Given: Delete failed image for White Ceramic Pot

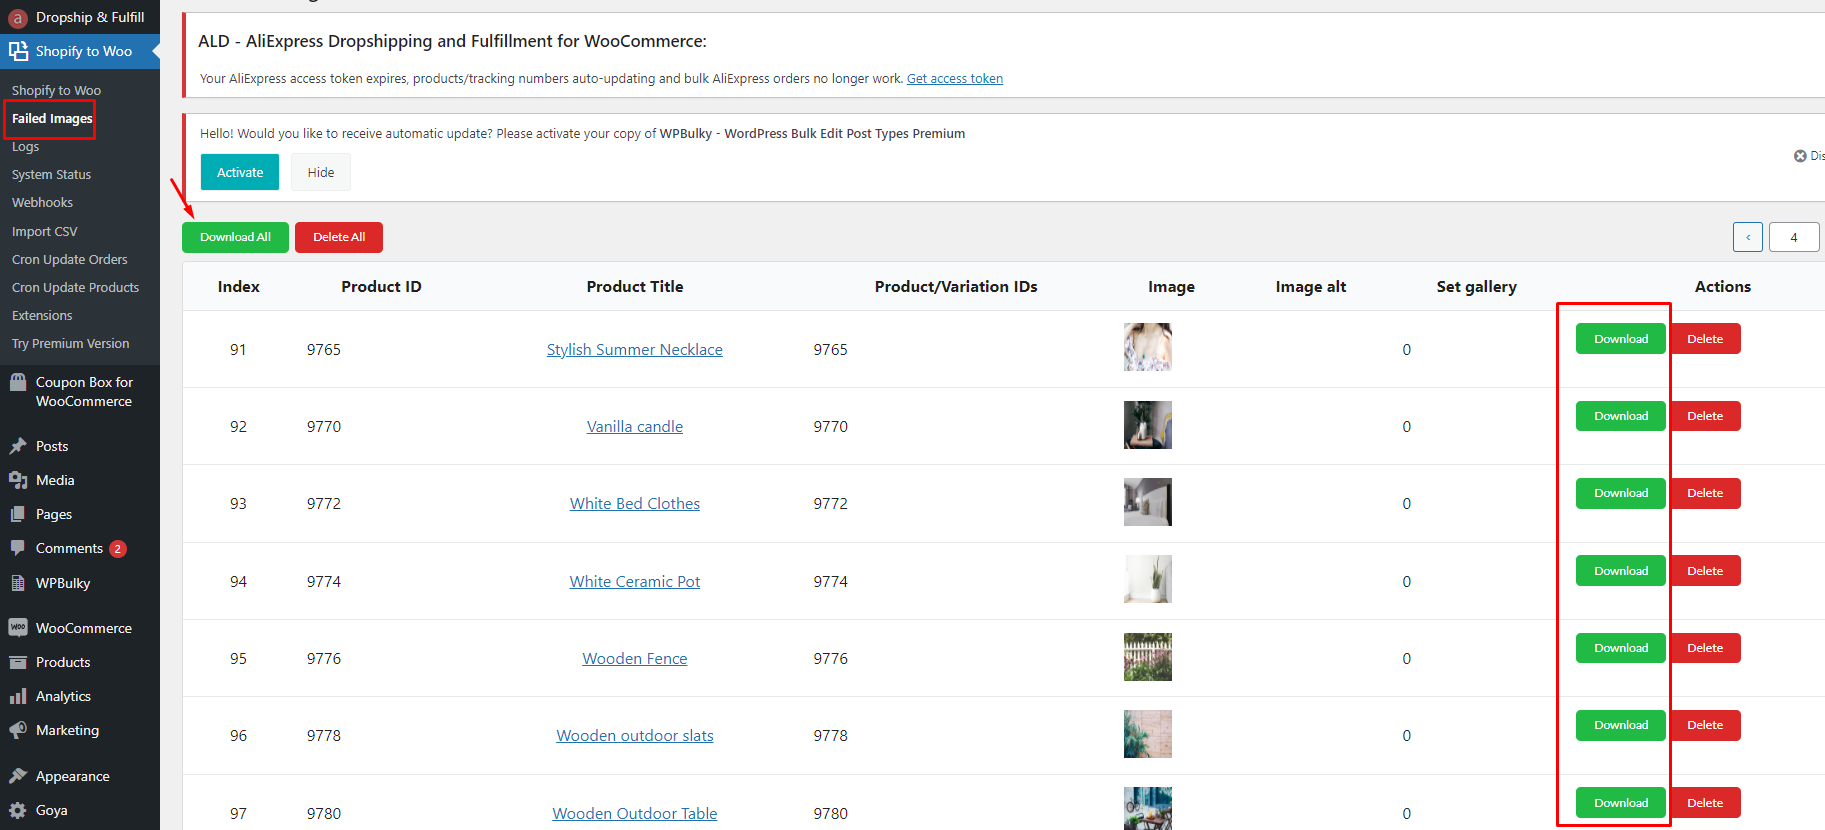Looking at the screenshot, I should (1705, 571).
